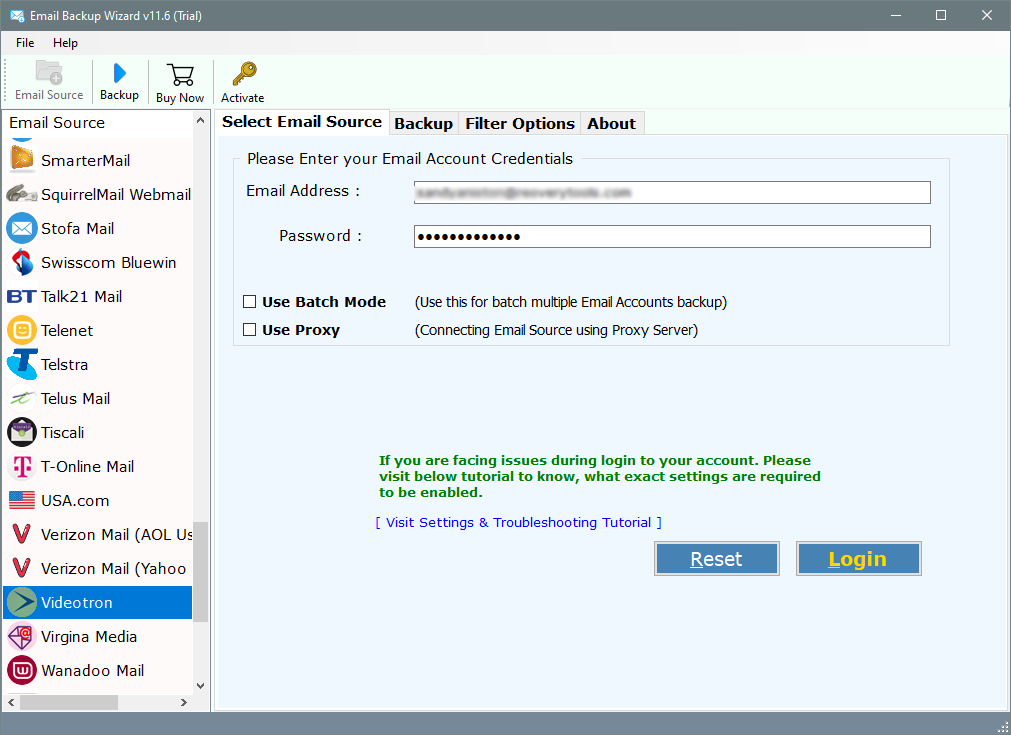
Task: Switch to the Backup tab
Action: coord(424,124)
